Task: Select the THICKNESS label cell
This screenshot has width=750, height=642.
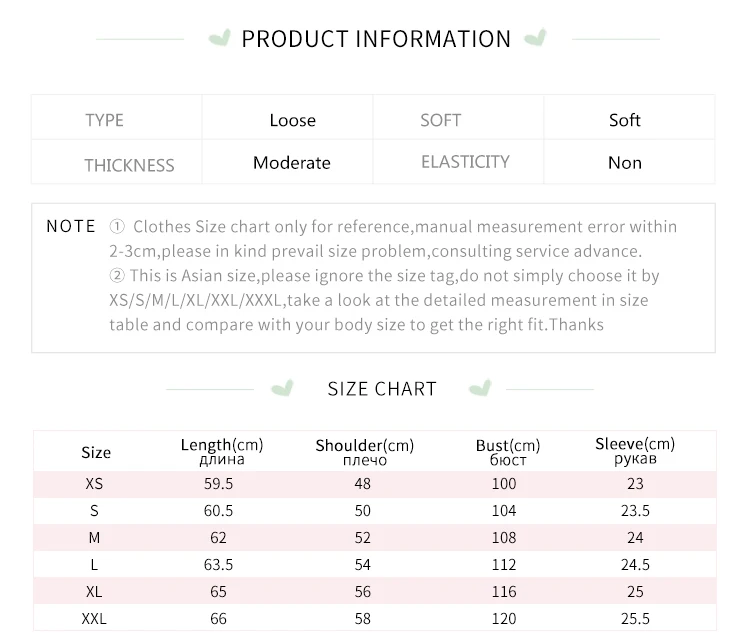Action: click(x=129, y=165)
